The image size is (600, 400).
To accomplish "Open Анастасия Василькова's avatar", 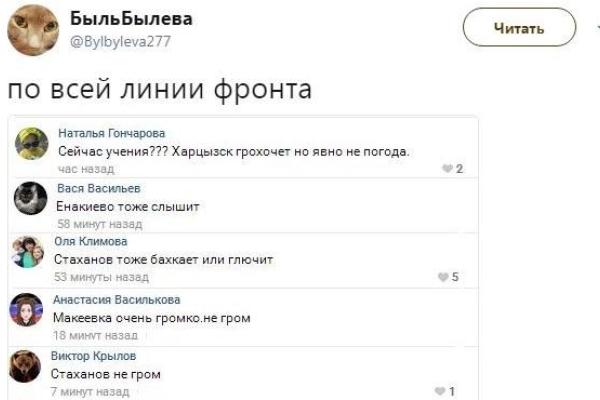I will [27, 310].
